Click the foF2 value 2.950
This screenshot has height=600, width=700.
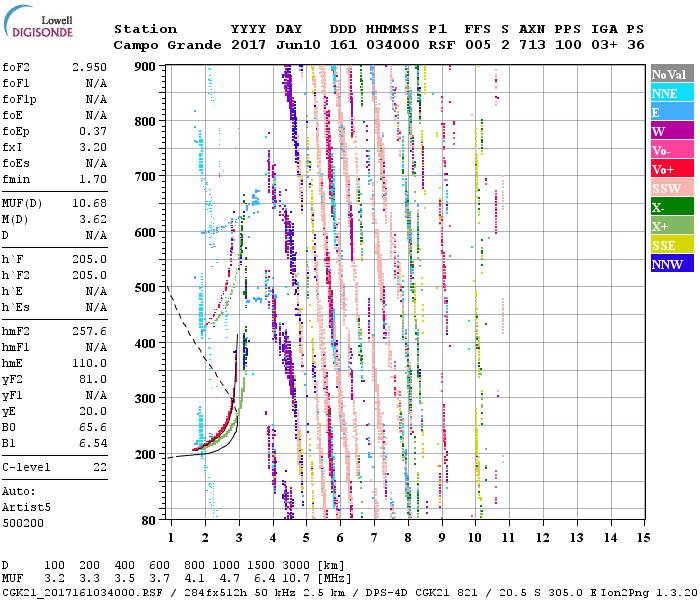[x=90, y=67]
